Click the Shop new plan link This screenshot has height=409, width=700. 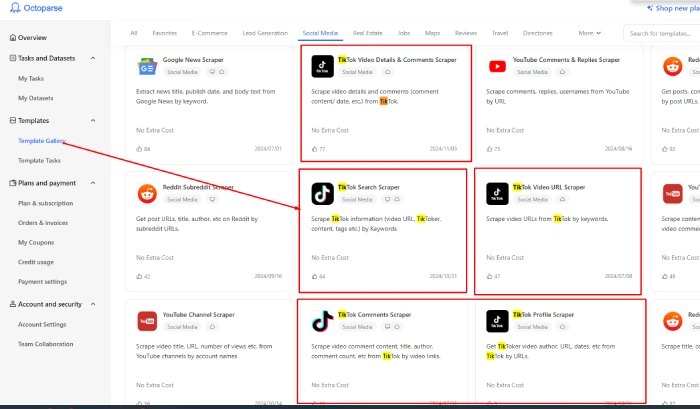(x=673, y=8)
